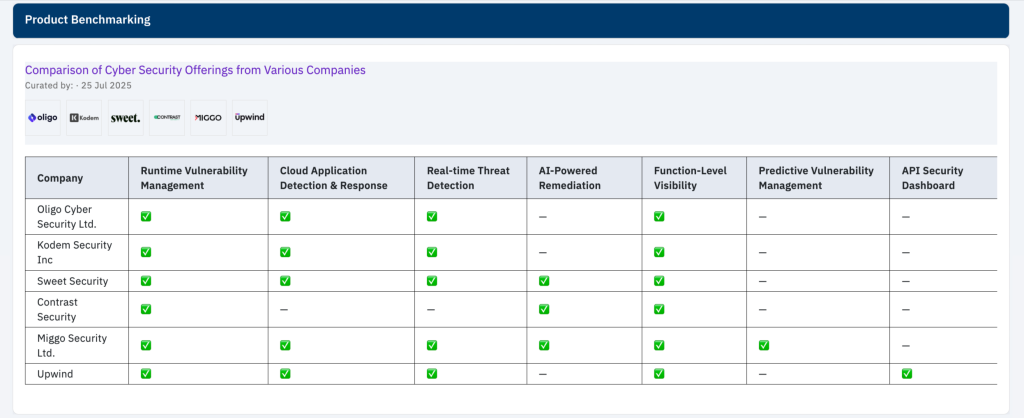Click the Oligo company logo
The height and width of the screenshot is (418, 1024).
42,118
